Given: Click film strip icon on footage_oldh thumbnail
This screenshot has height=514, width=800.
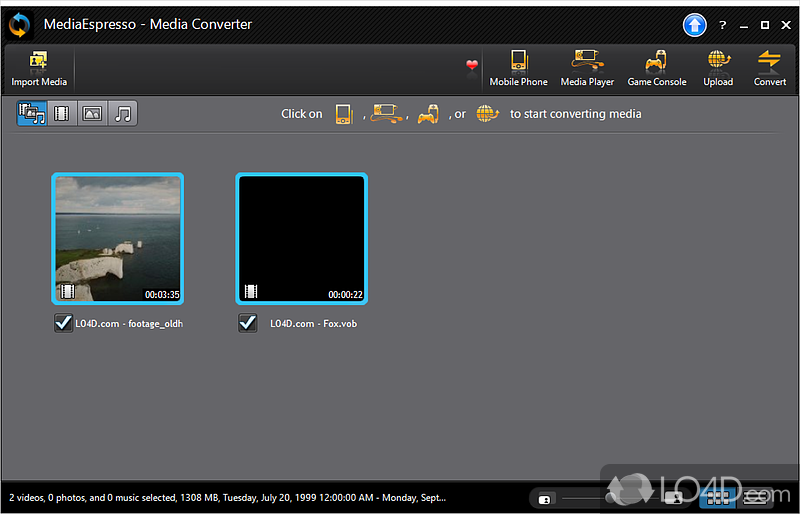Looking at the screenshot, I should 68,291.
